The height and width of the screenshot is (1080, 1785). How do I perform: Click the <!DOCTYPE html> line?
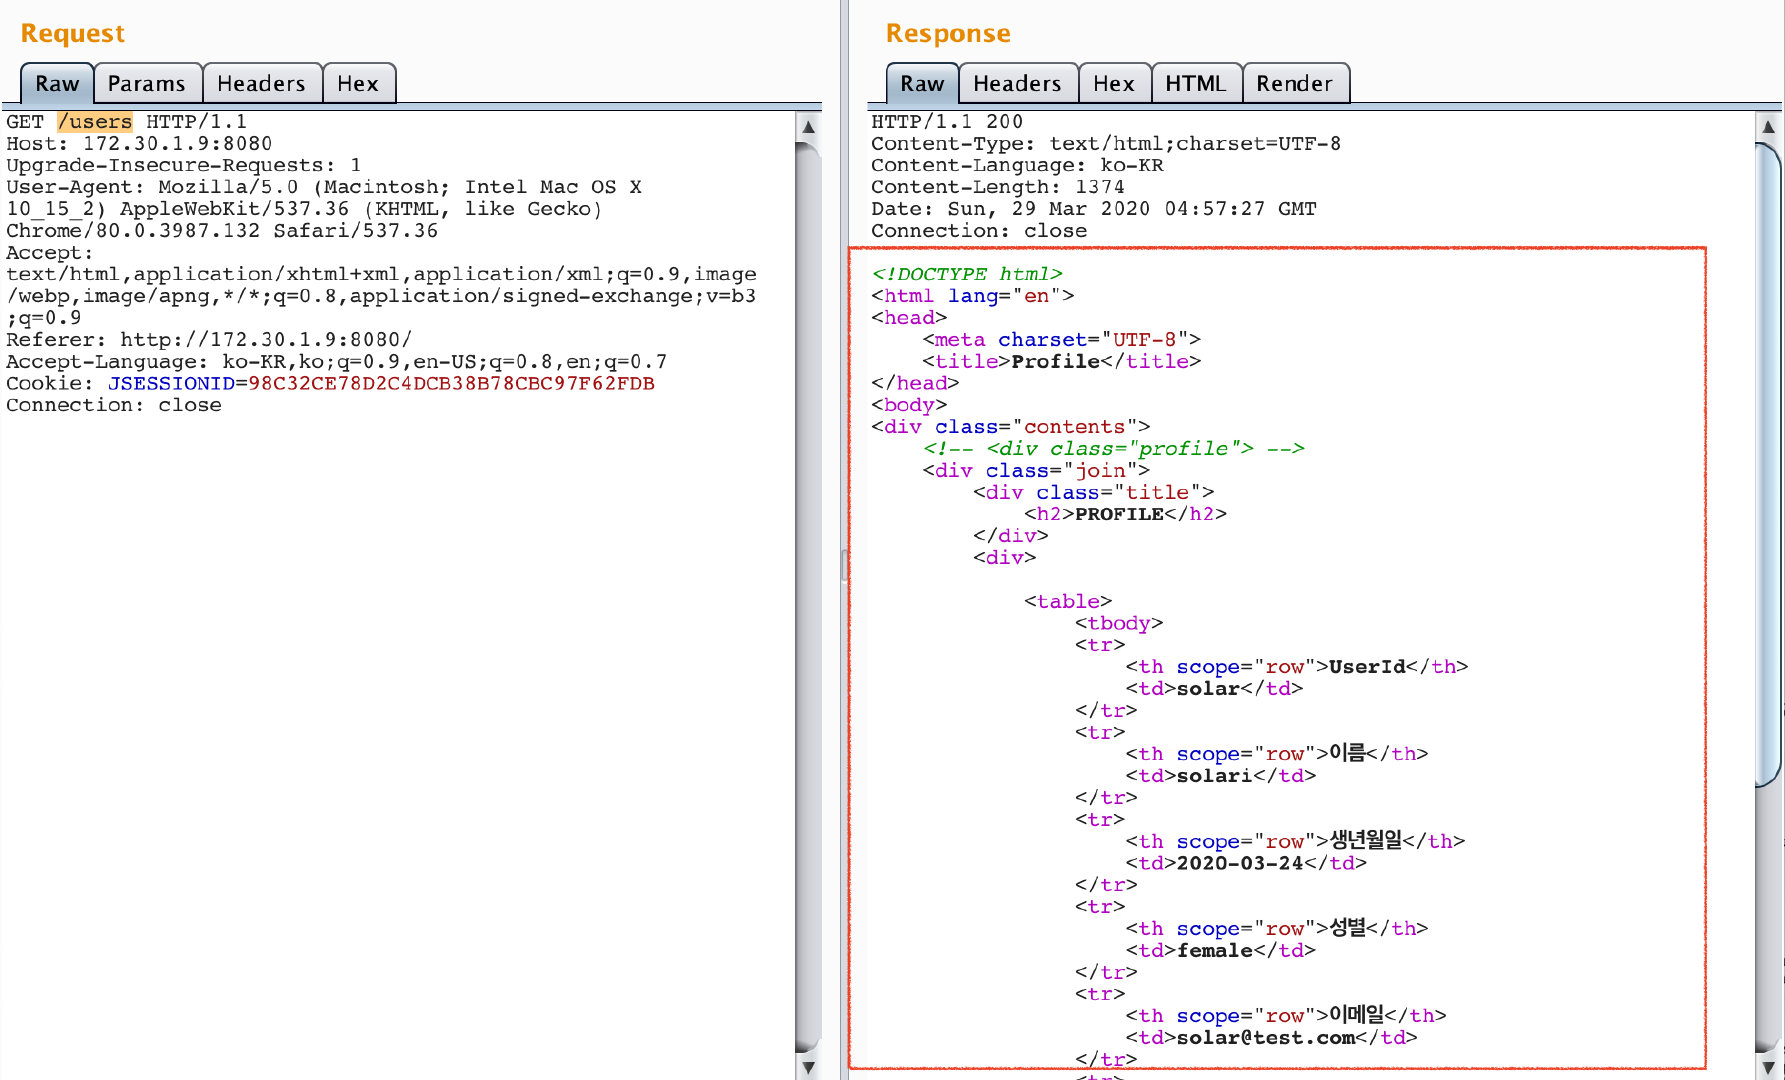pyautogui.click(x=967, y=275)
